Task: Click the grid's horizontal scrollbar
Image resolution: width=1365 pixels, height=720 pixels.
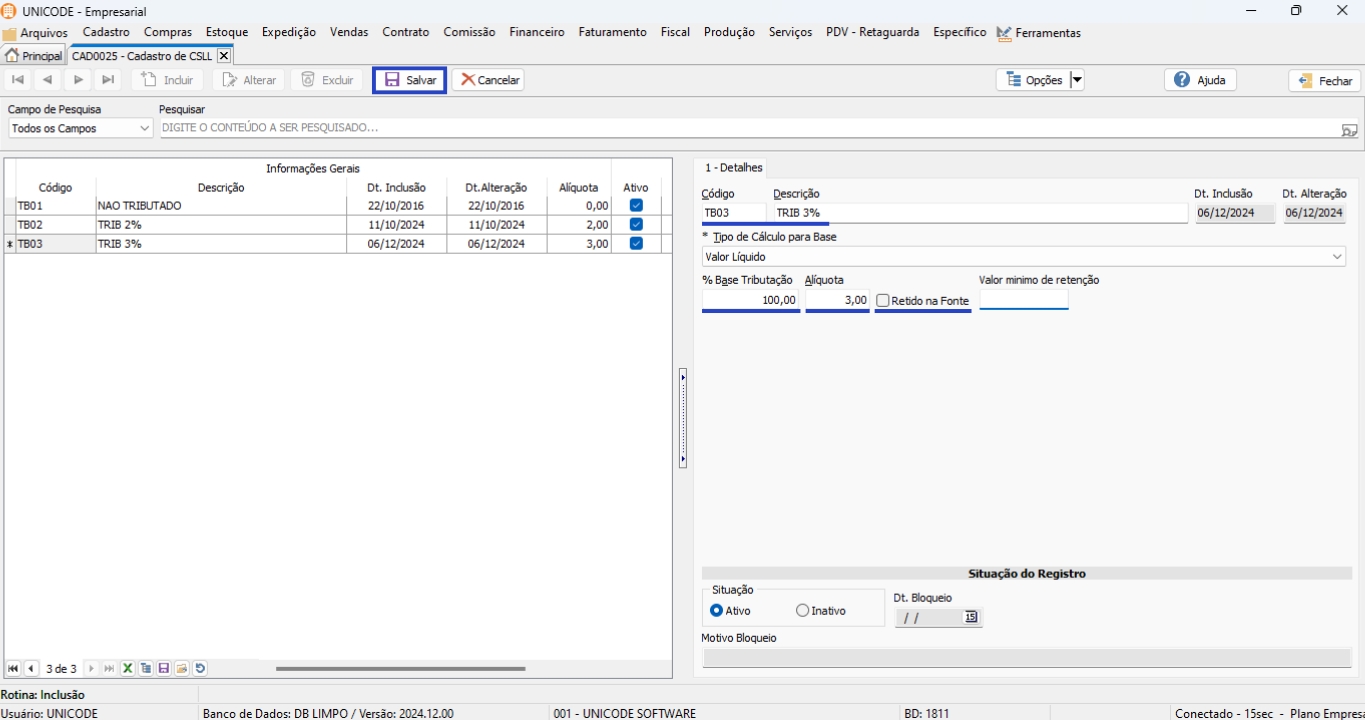Action: (x=400, y=669)
